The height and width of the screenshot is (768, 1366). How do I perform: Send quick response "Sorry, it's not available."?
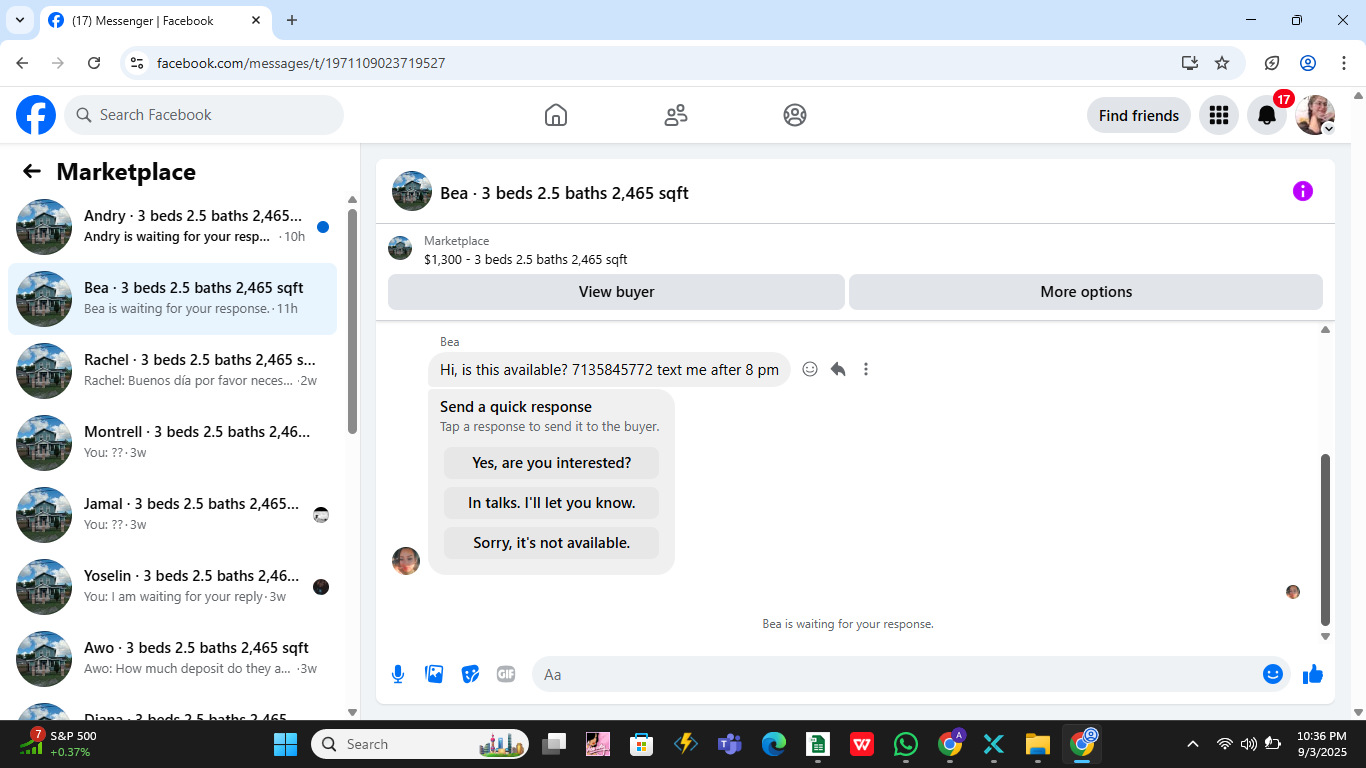point(552,543)
